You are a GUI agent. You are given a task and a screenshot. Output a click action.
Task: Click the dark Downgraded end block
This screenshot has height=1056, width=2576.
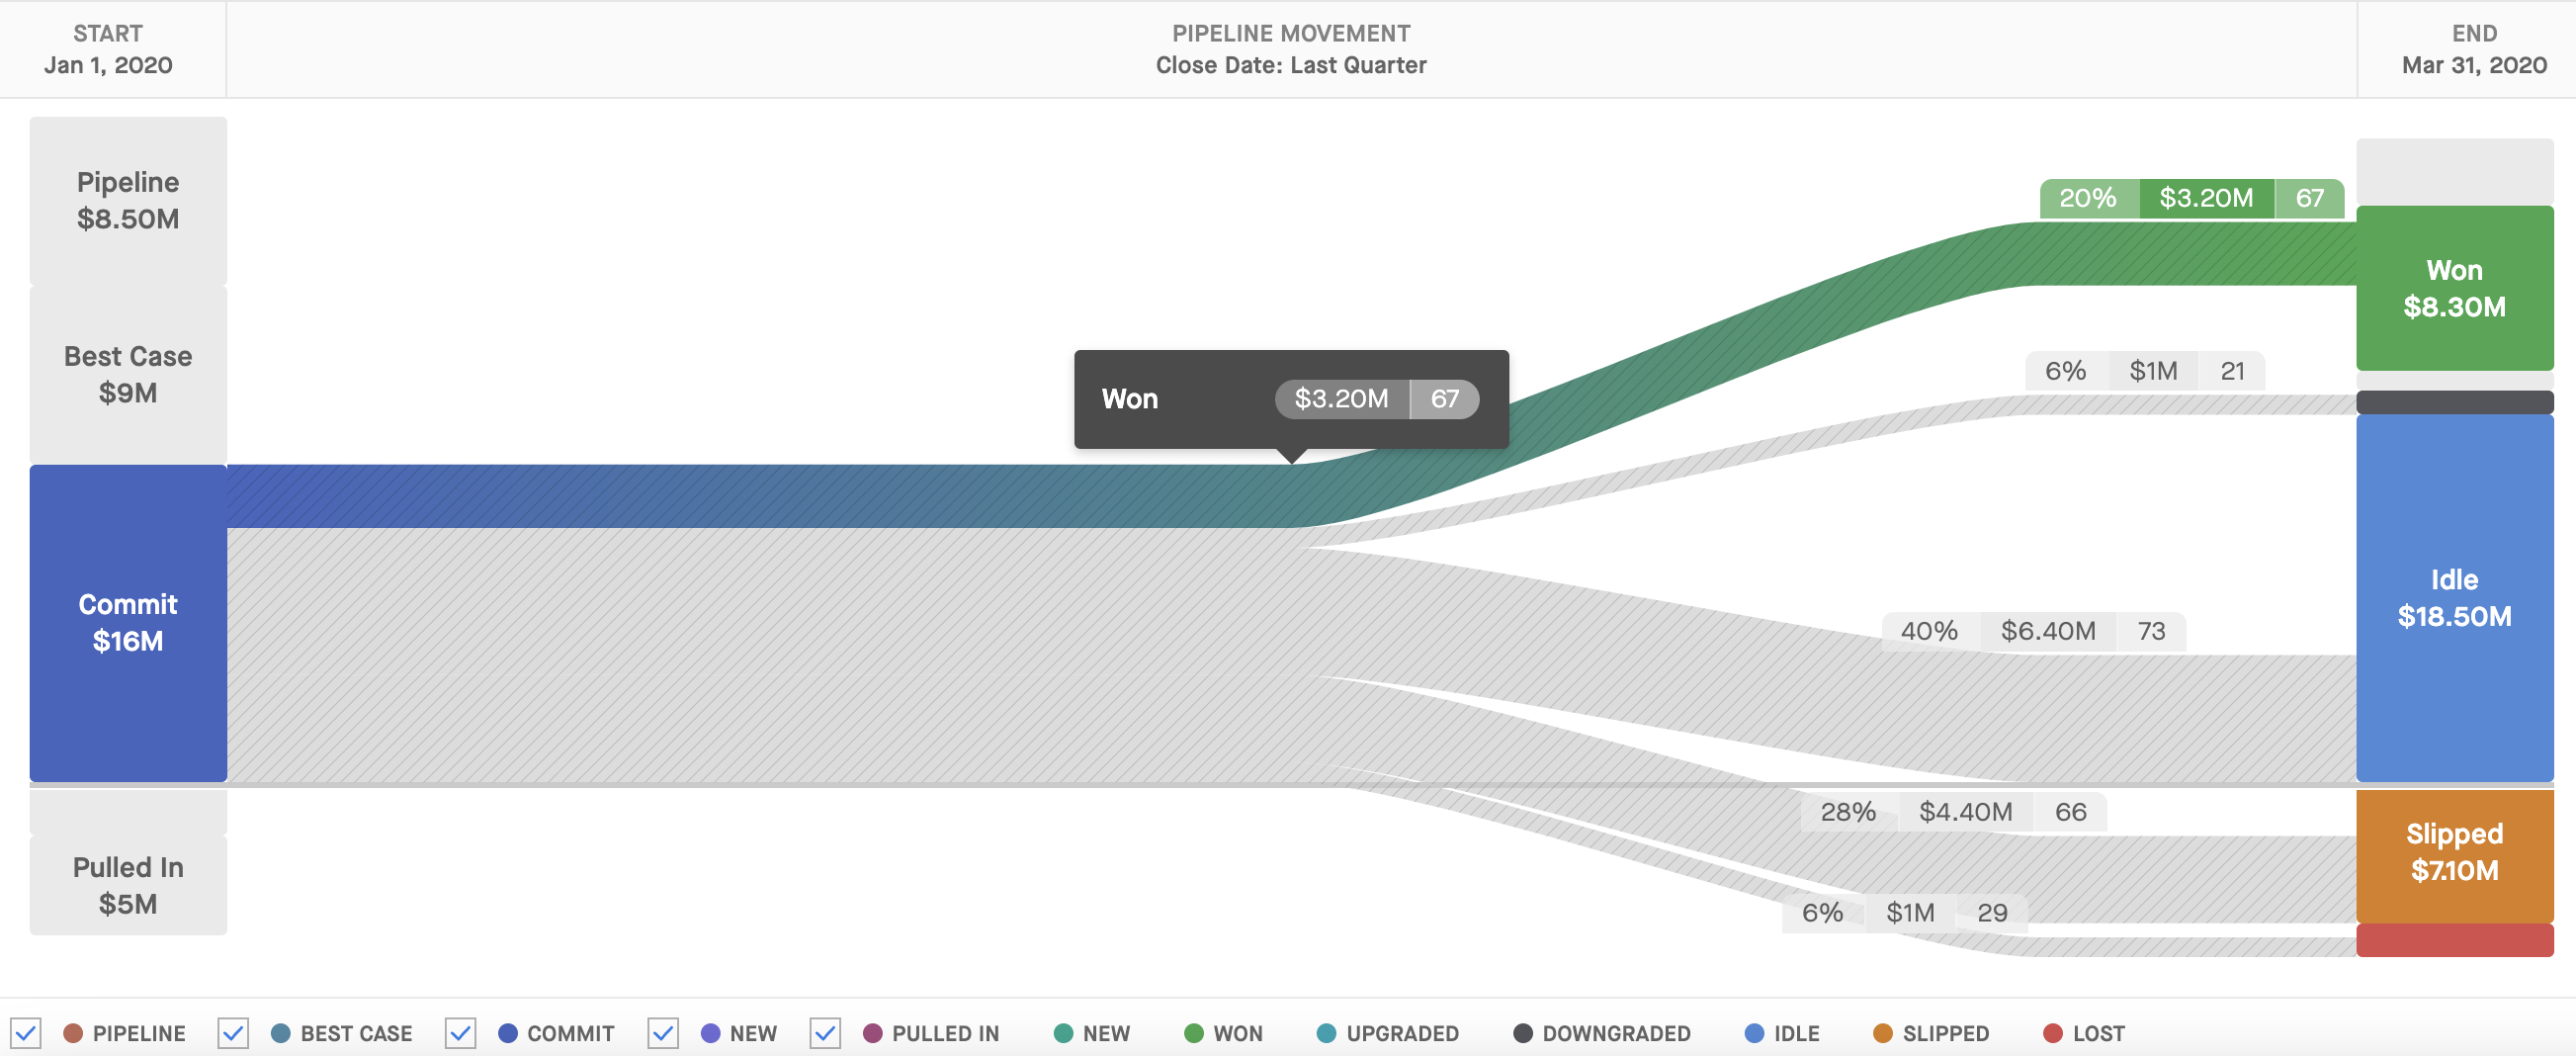(2455, 402)
